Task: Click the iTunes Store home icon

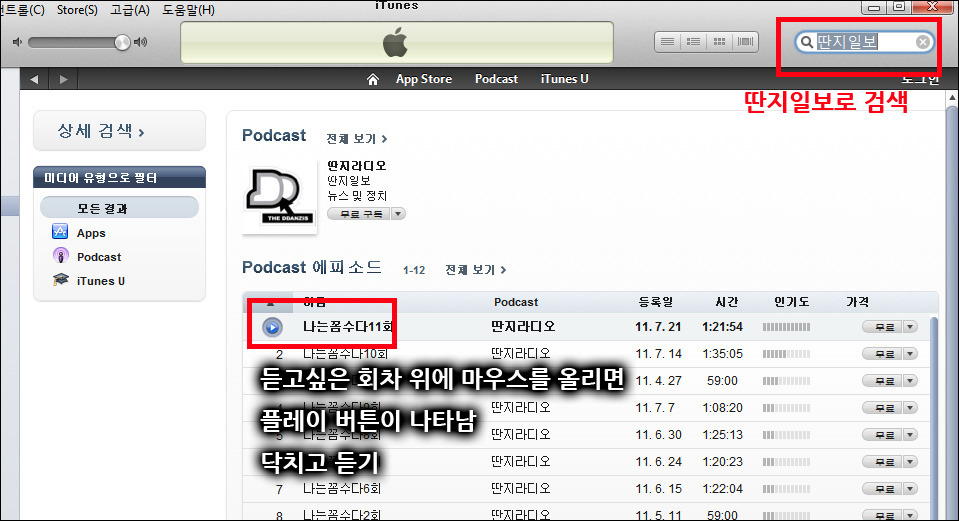Action: coord(372,79)
